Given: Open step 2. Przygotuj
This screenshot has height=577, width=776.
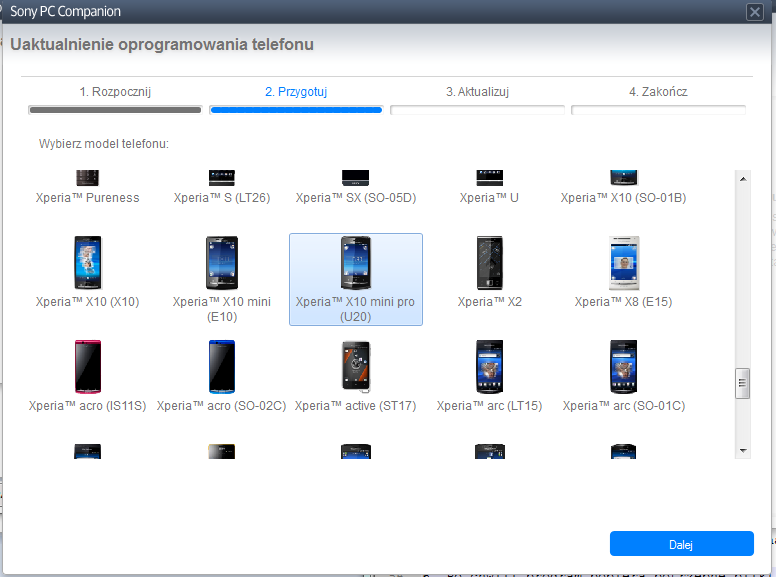Looking at the screenshot, I should [296, 92].
